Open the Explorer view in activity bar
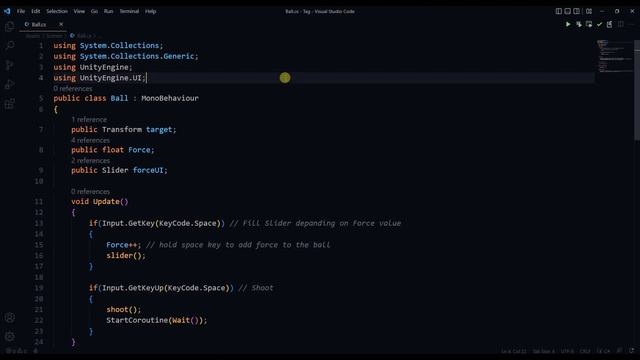Viewport: 640px width, 360px height. coord(9,27)
